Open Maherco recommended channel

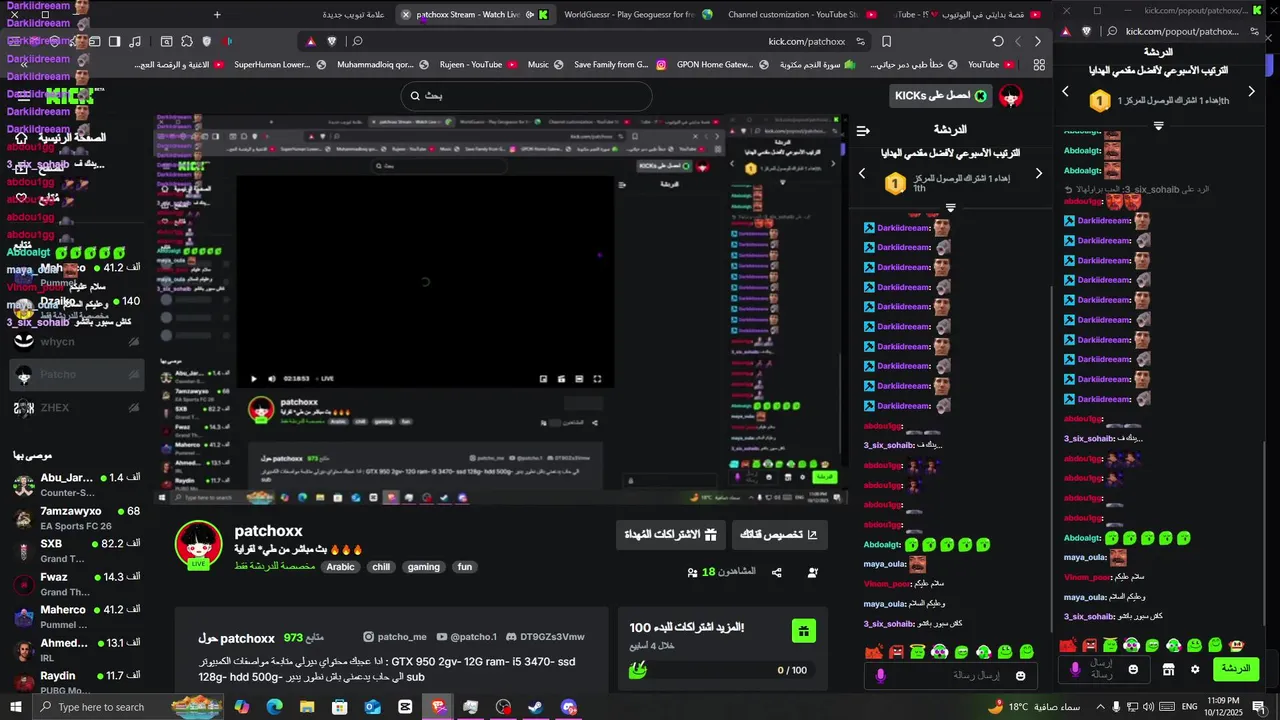coord(77,617)
